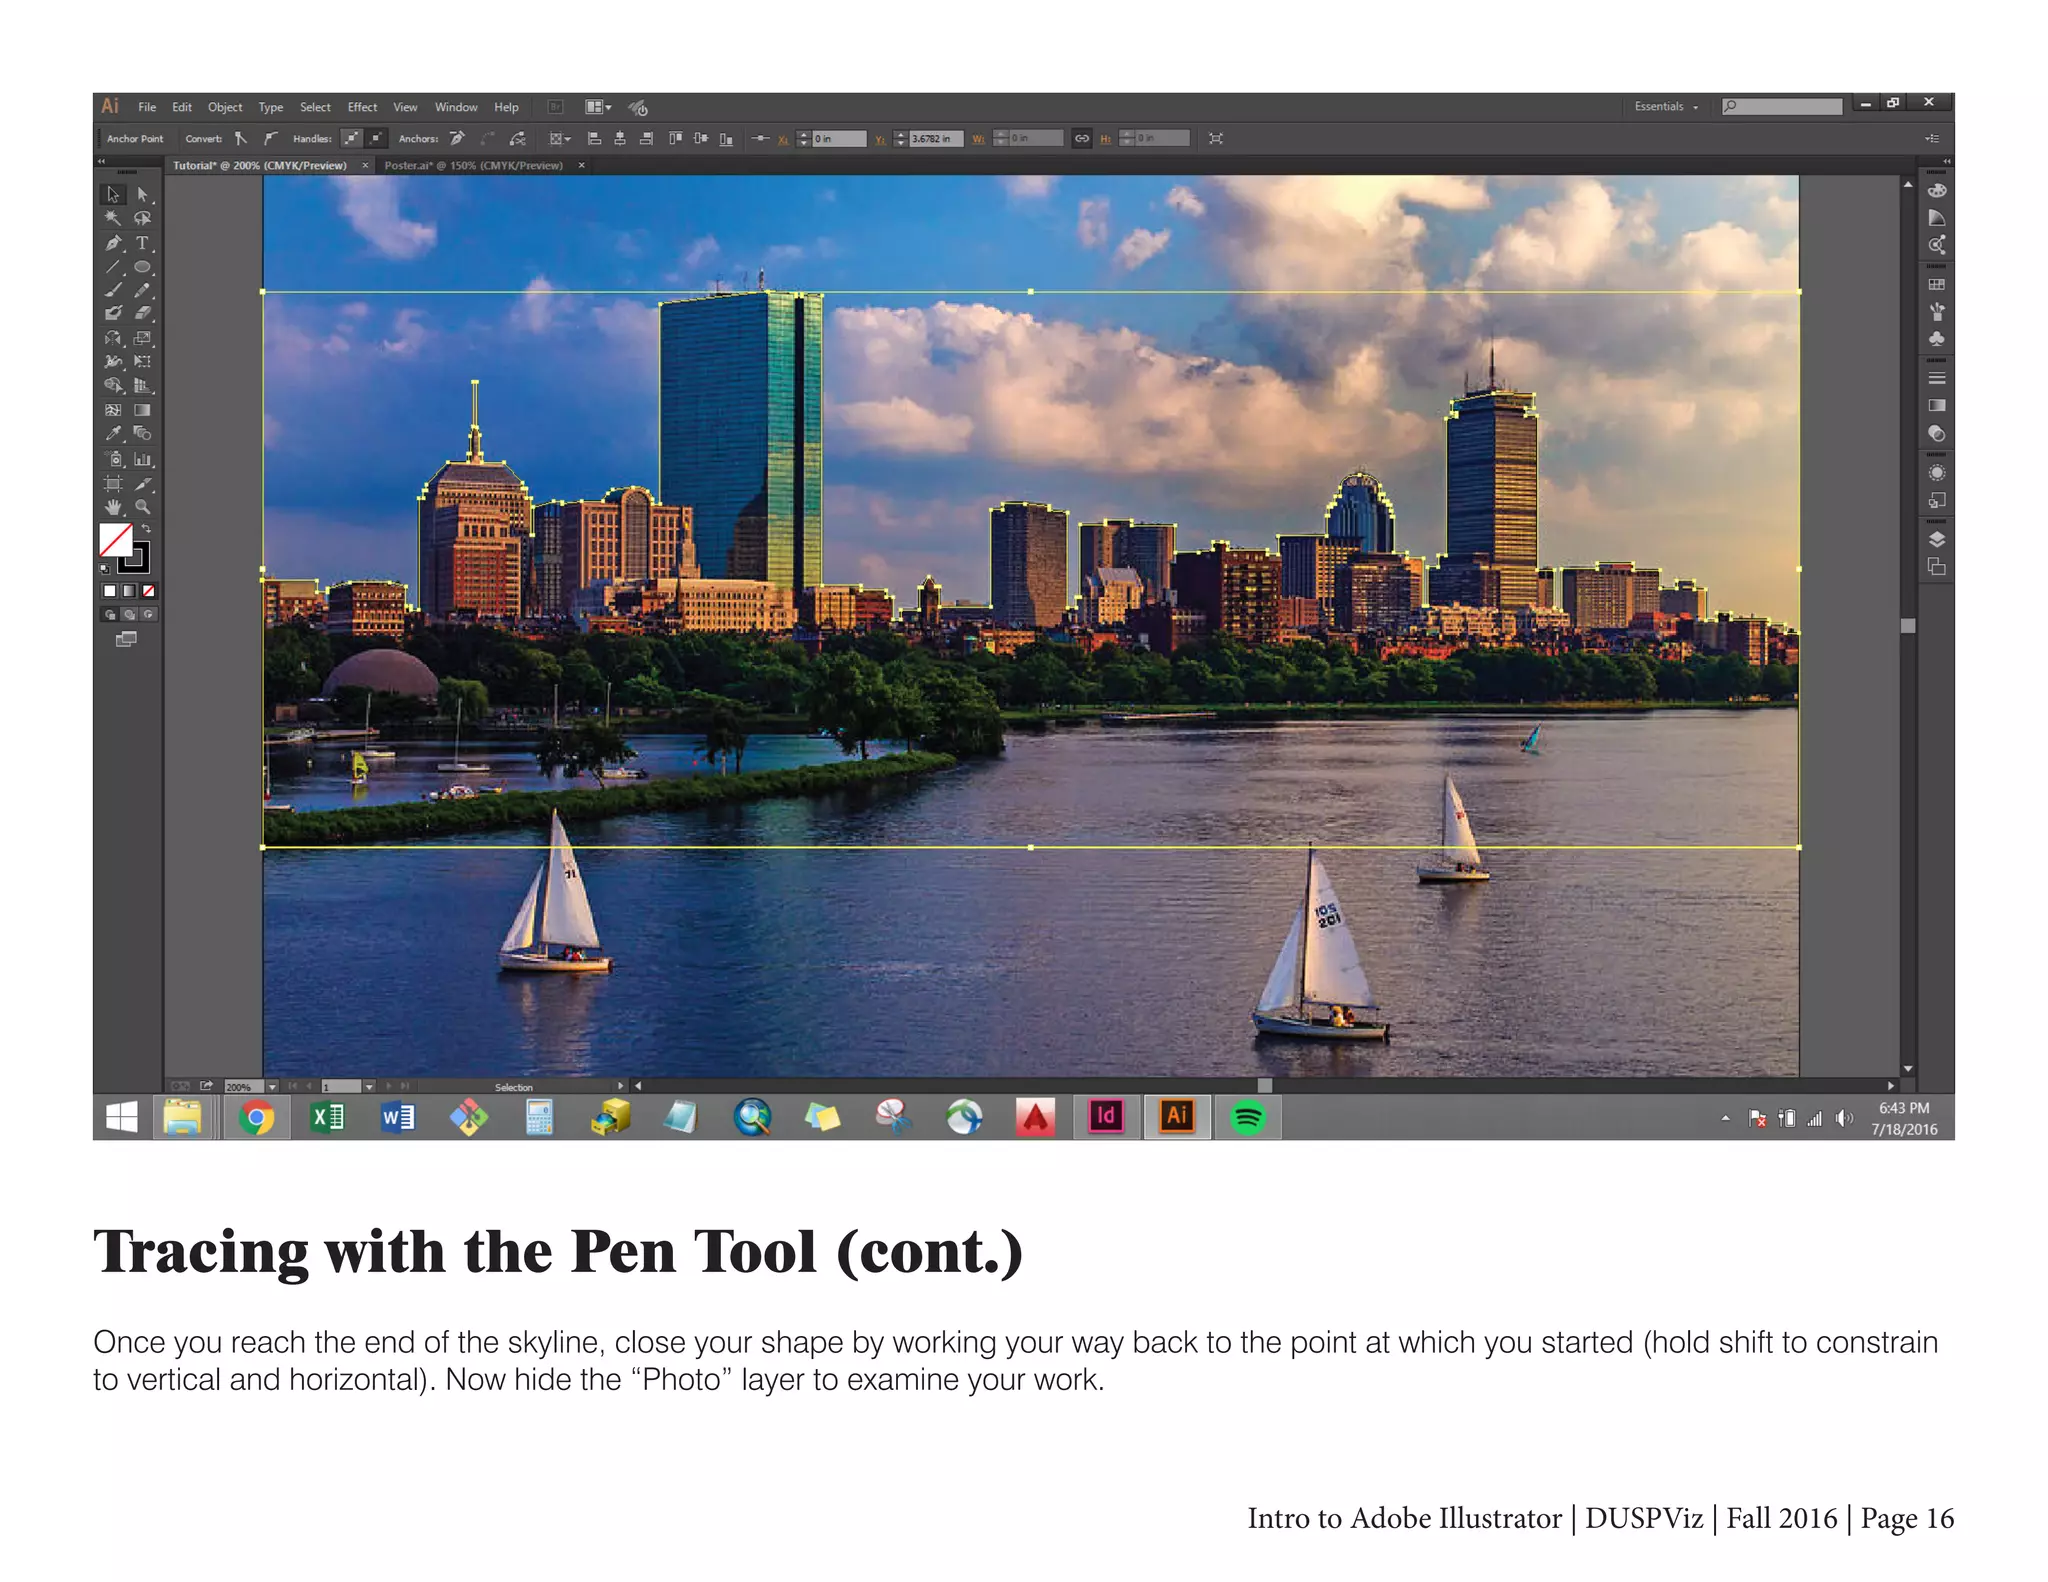Image resolution: width=2048 pixels, height=1582 pixels.
Task: Pick the Paintbrush tool
Action: 113,290
